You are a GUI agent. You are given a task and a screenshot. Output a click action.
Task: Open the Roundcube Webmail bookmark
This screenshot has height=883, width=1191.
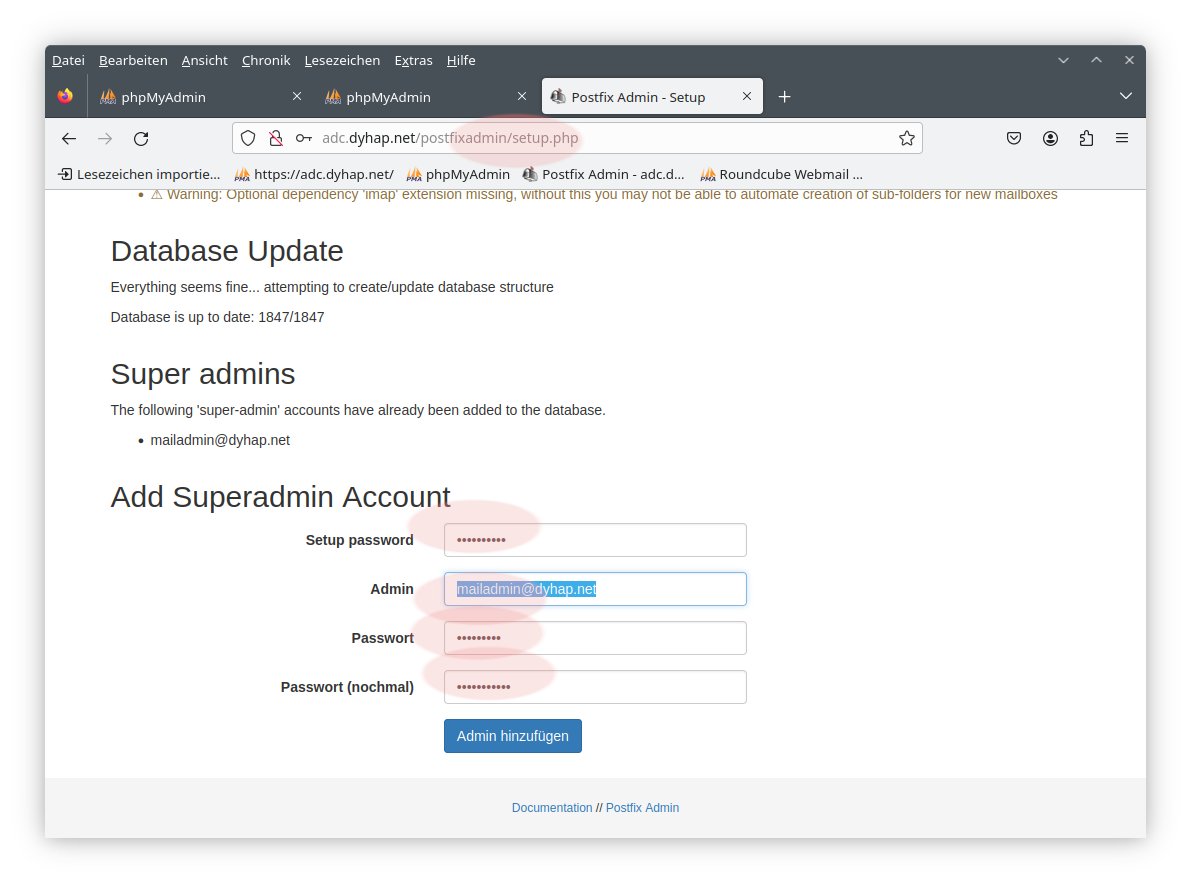[x=781, y=174]
